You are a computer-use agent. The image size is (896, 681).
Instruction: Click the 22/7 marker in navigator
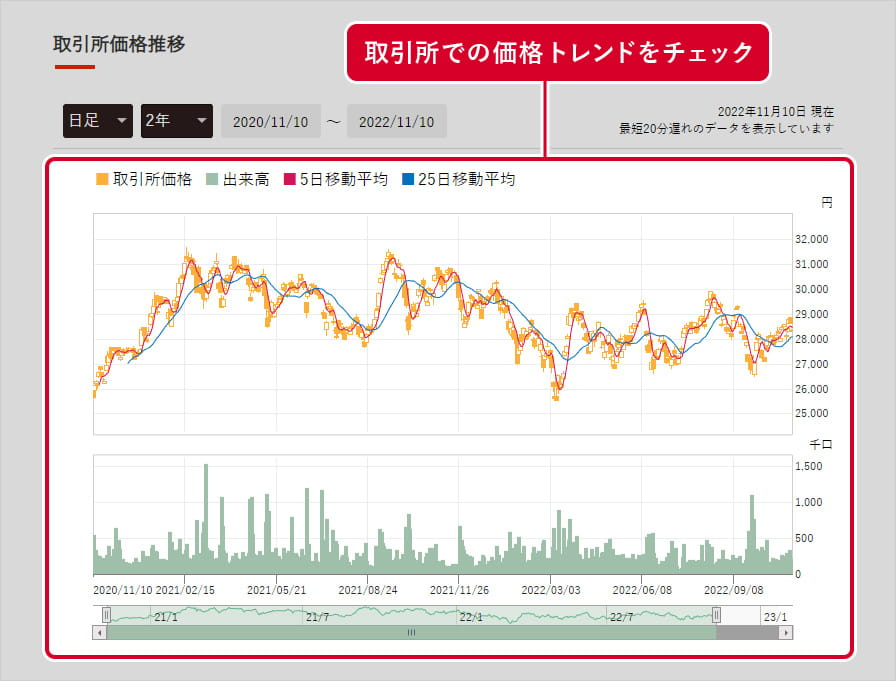pos(622,617)
